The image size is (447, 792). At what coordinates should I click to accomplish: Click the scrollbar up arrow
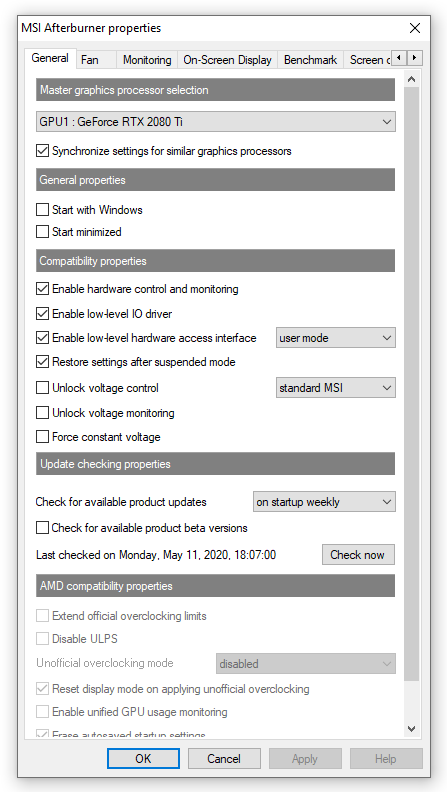click(x=411, y=79)
